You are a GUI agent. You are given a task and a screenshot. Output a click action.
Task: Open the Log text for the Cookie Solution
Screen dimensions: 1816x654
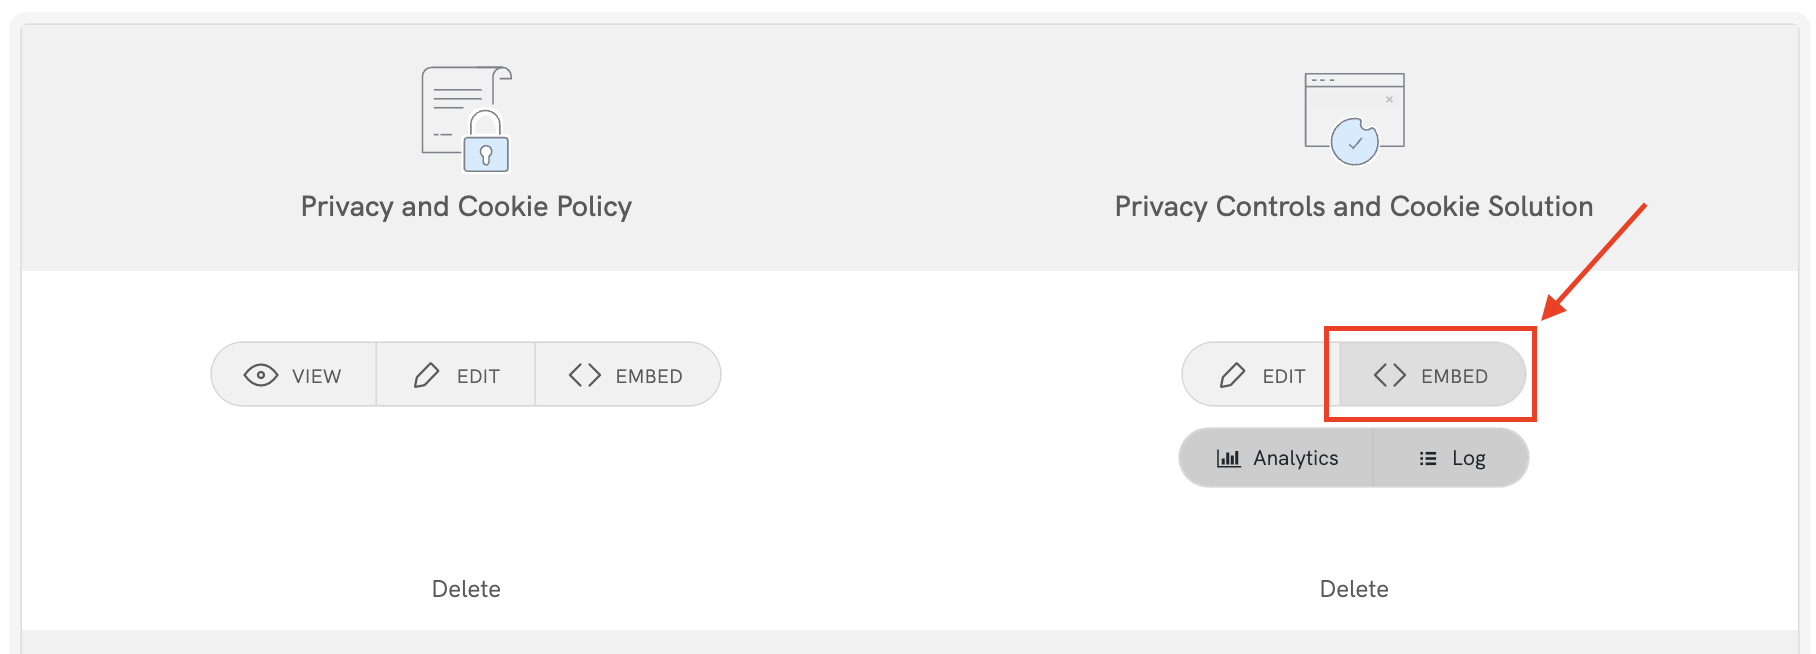1468,458
